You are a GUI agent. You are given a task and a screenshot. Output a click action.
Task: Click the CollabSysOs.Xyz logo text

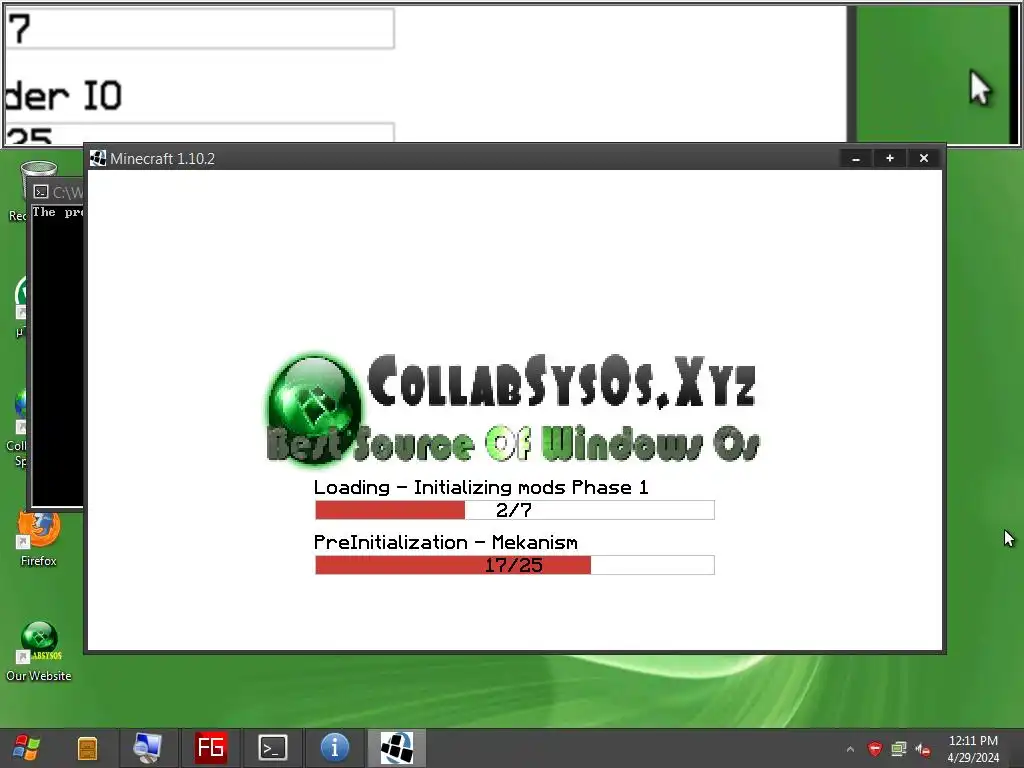point(562,381)
